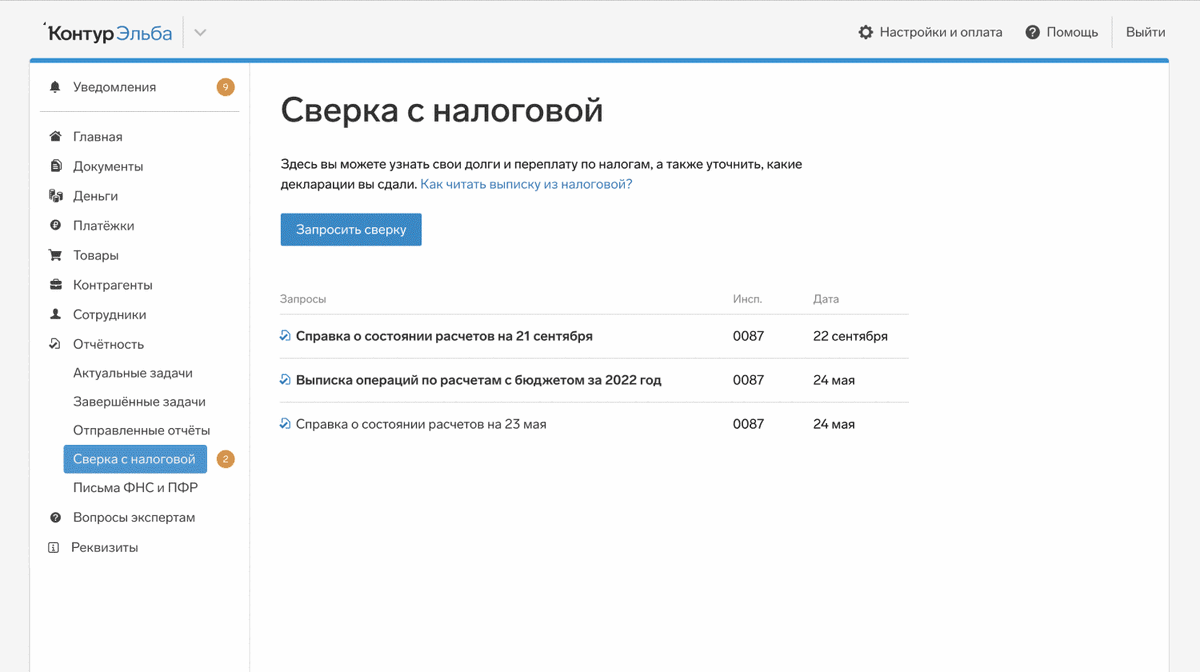This screenshot has width=1200, height=672.
Task: Click the home icon next to Главная
Action: [x=55, y=136]
